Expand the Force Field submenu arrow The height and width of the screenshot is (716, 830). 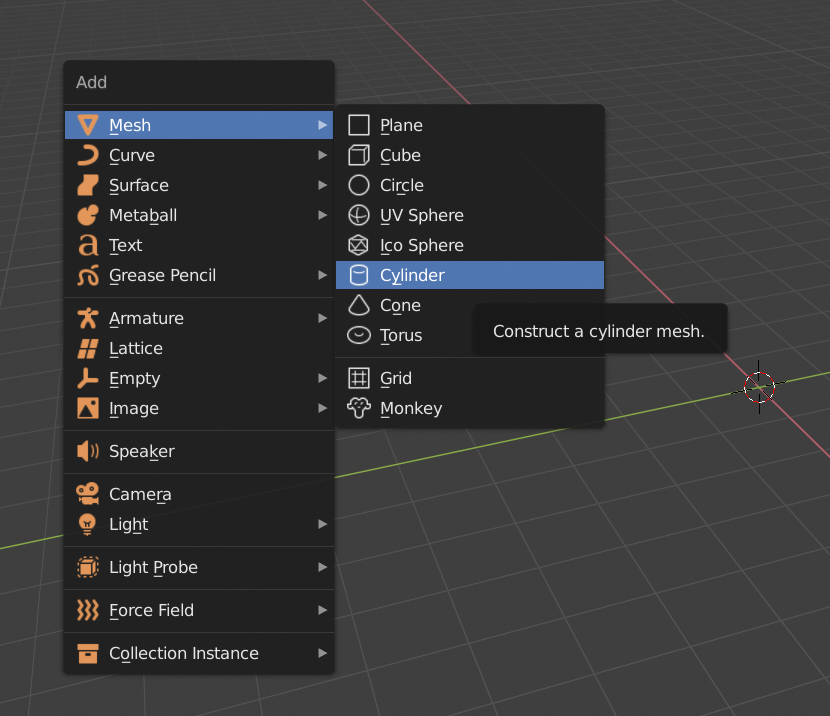point(322,610)
